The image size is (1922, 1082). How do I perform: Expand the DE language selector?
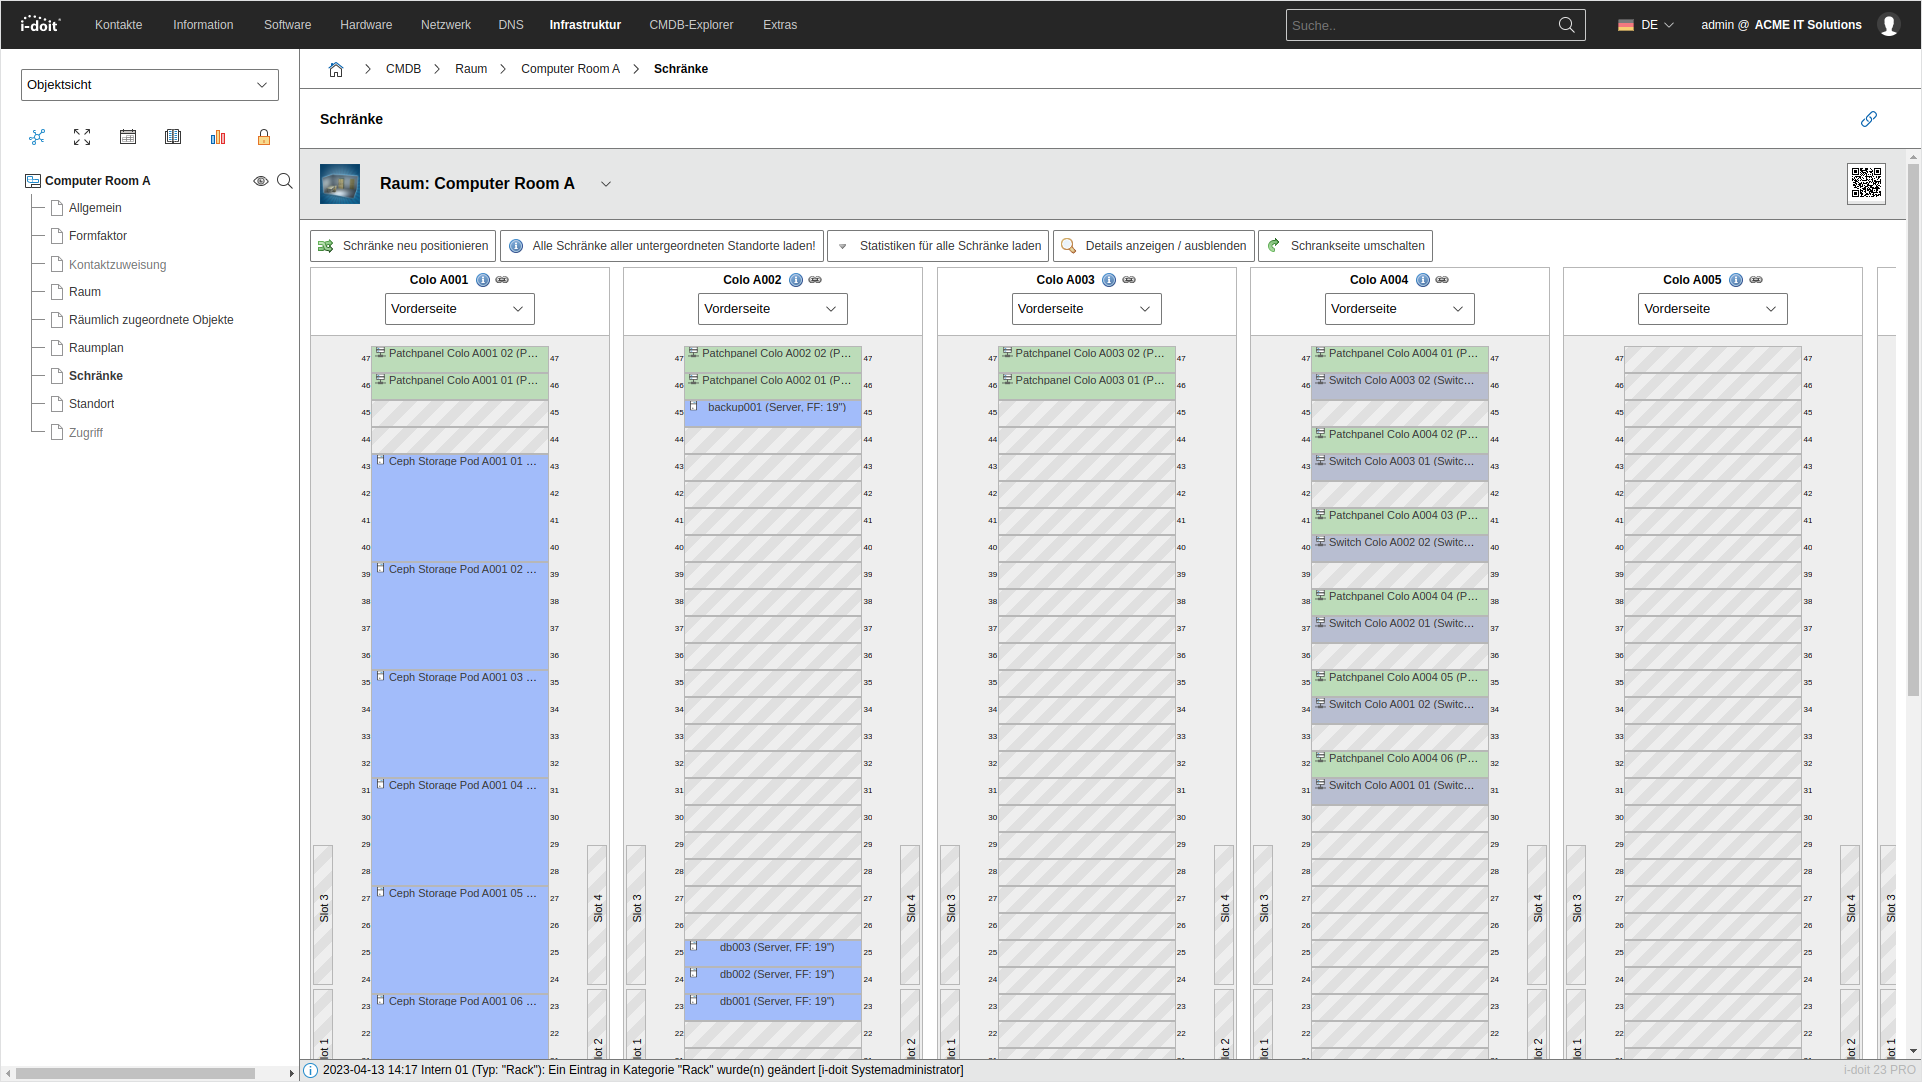pos(1646,25)
